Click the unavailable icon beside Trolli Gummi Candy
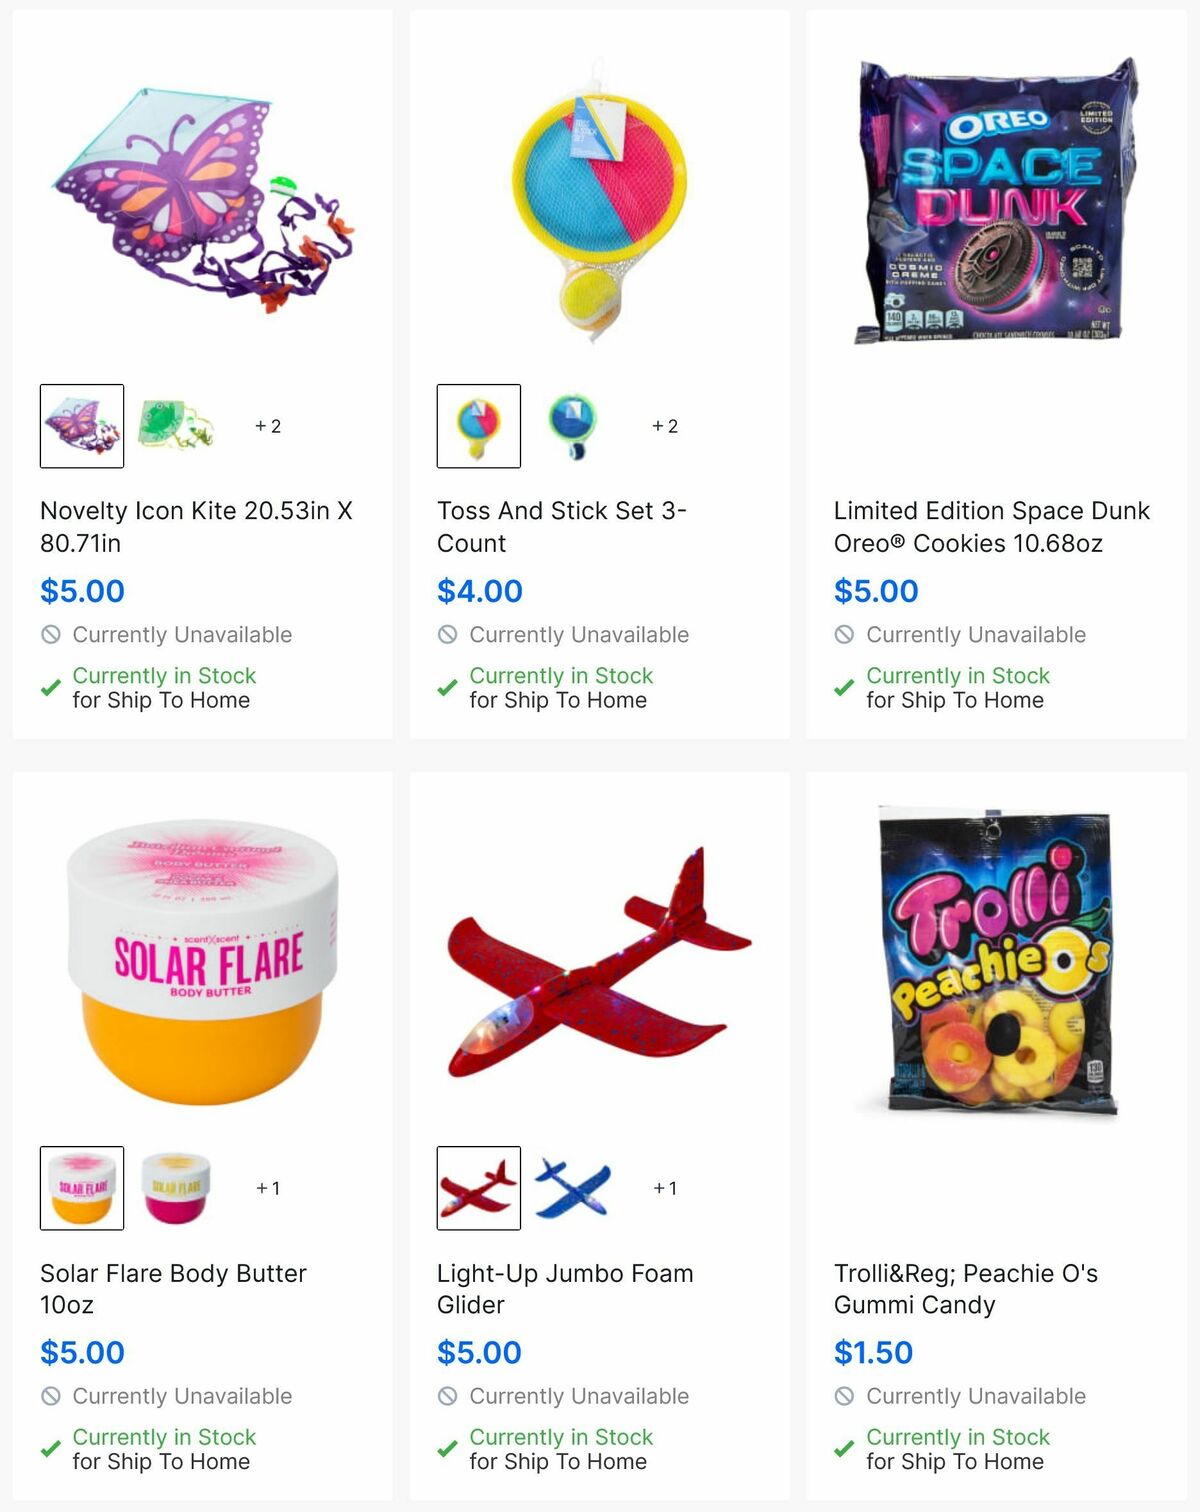Image resolution: width=1200 pixels, height=1512 pixels. pyautogui.click(x=843, y=1395)
